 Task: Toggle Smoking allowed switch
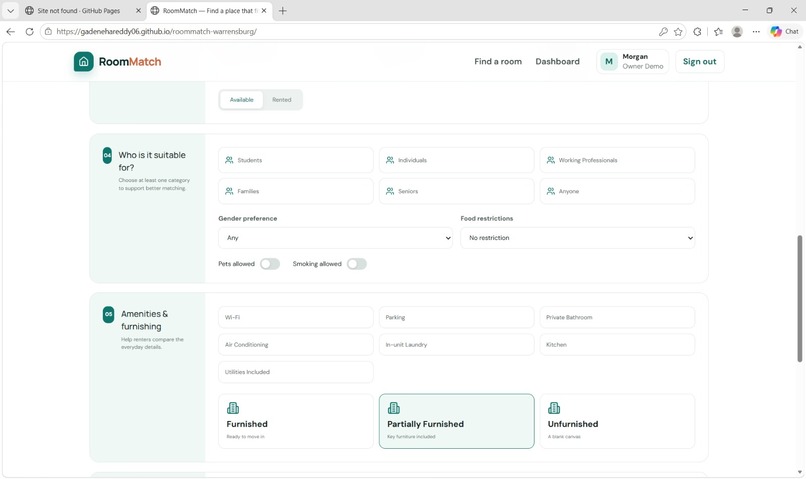[357, 264]
